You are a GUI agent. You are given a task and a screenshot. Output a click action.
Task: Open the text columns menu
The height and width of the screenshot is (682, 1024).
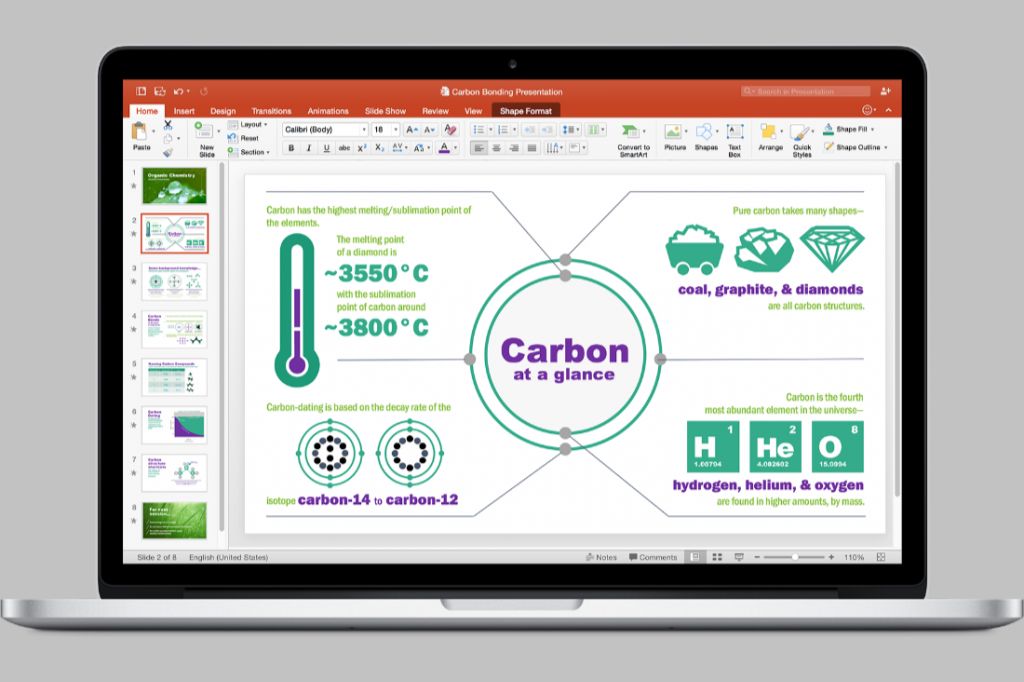(x=596, y=129)
